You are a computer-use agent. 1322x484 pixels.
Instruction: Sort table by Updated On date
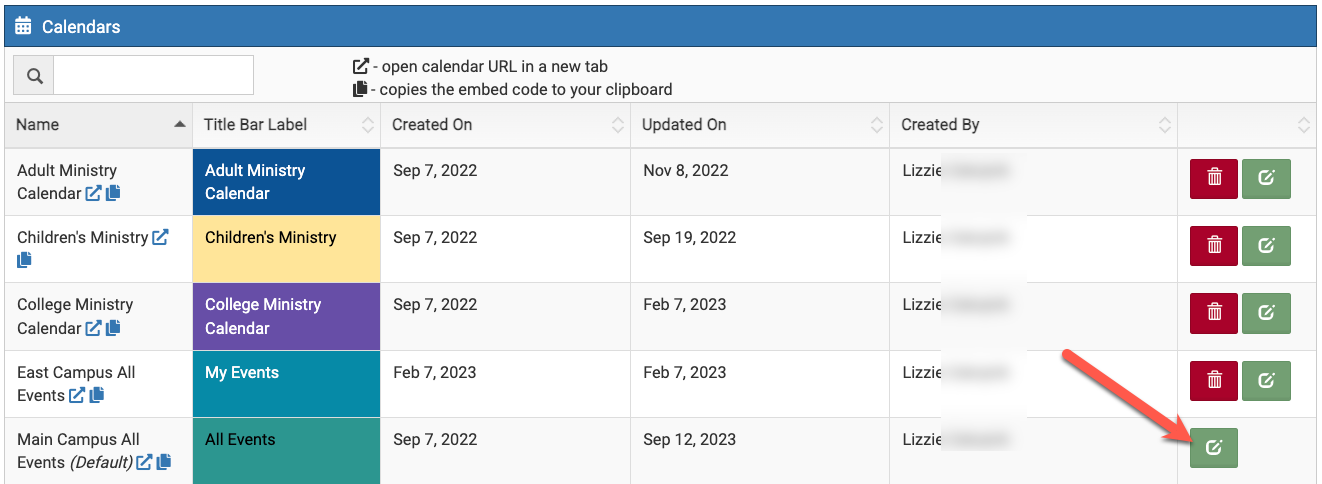point(760,125)
